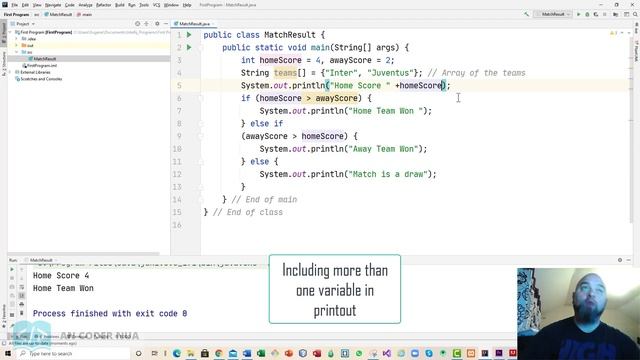This screenshot has width=640, height=360.
Task: Hide the Project panel with minus icon
Action: (x=165, y=24)
